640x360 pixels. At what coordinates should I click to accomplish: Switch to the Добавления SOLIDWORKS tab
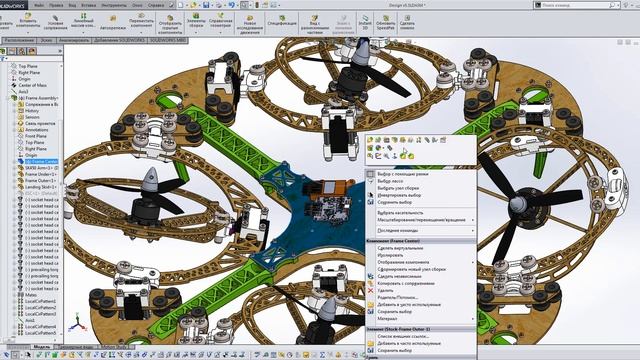(x=119, y=40)
